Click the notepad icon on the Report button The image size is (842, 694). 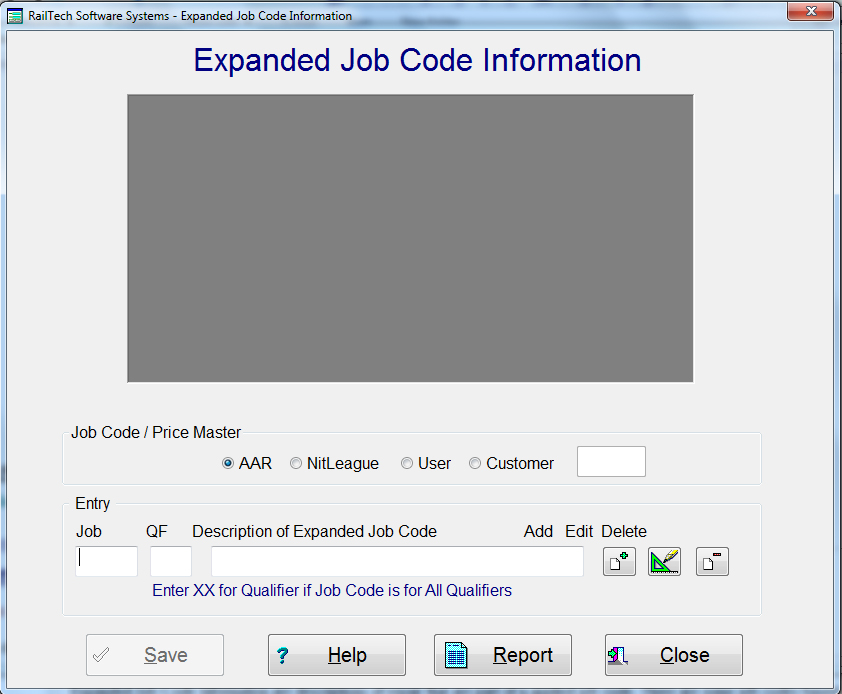pyautogui.click(x=458, y=655)
